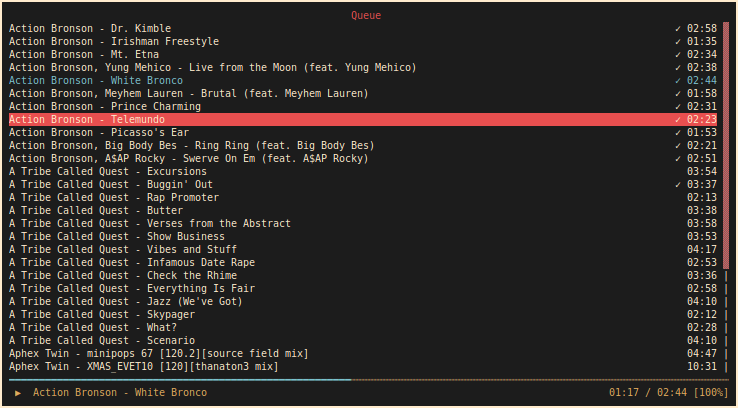738x408 pixels.
Task: Click the [100%] volume indicator
Action: click(711, 392)
